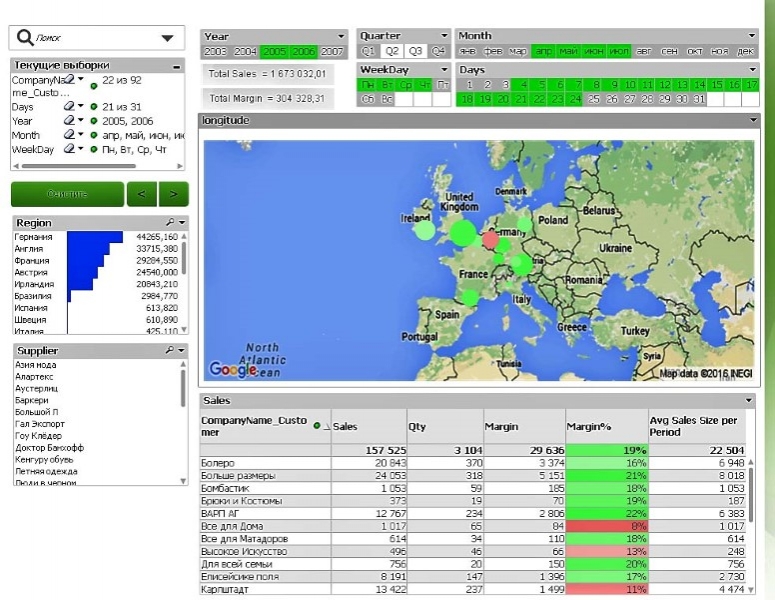Toggle year 2003 in Year filter
This screenshot has height=600, width=775.
click(215, 51)
